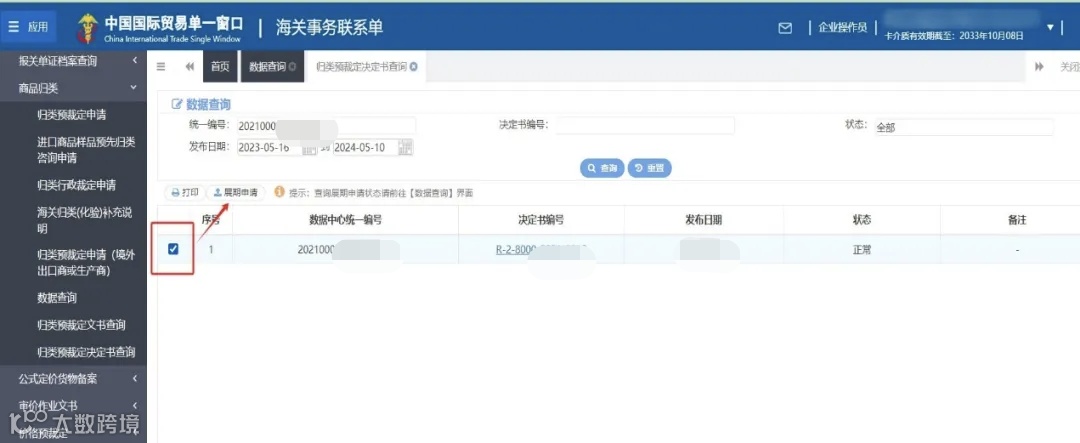Close the 归类预裁定决定书查询 tab
This screenshot has width=1080, height=443.
414,67
